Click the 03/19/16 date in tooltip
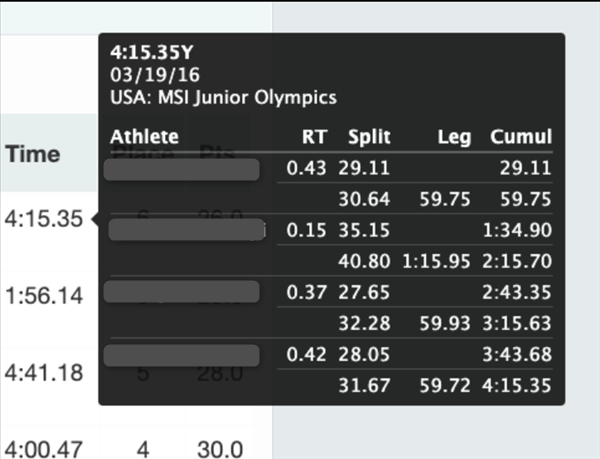Screen dimensions: 600x459 pos(155,75)
